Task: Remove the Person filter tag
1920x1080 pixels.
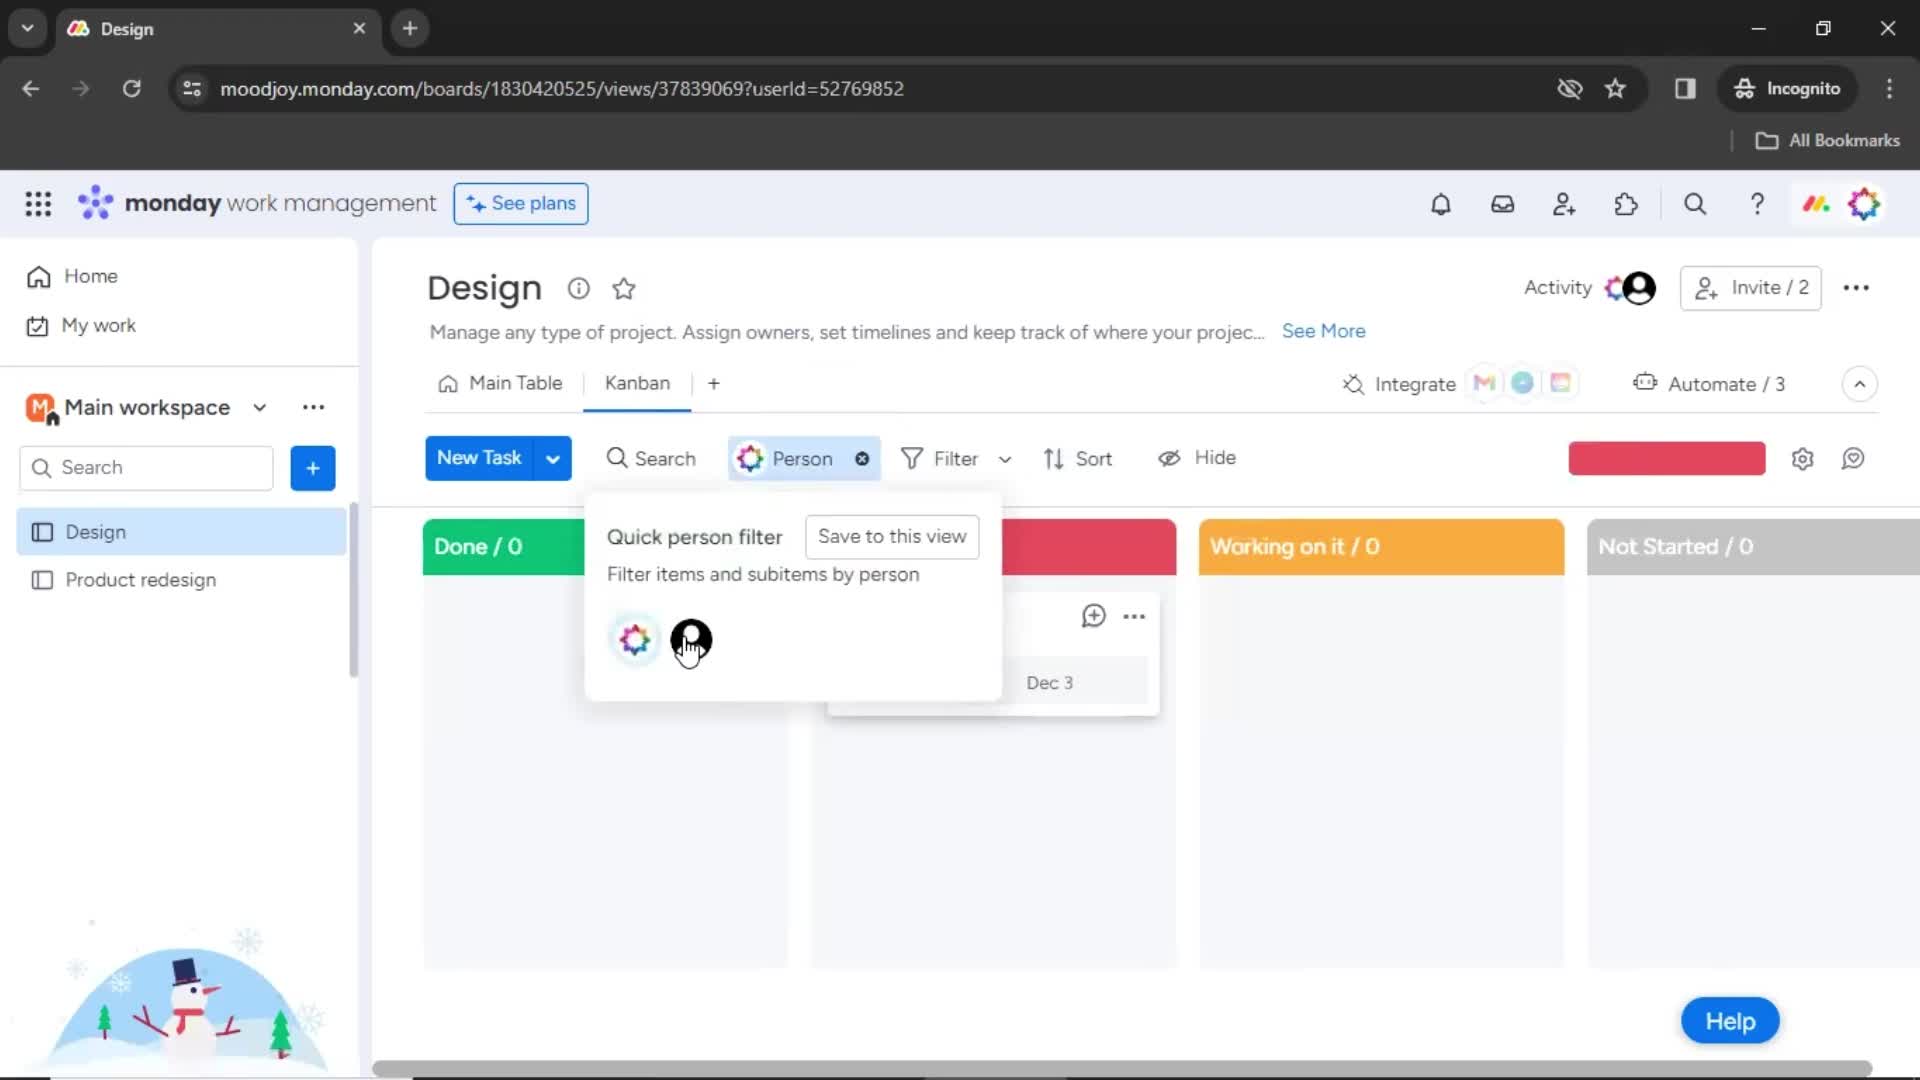Action: tap(861, 458)
